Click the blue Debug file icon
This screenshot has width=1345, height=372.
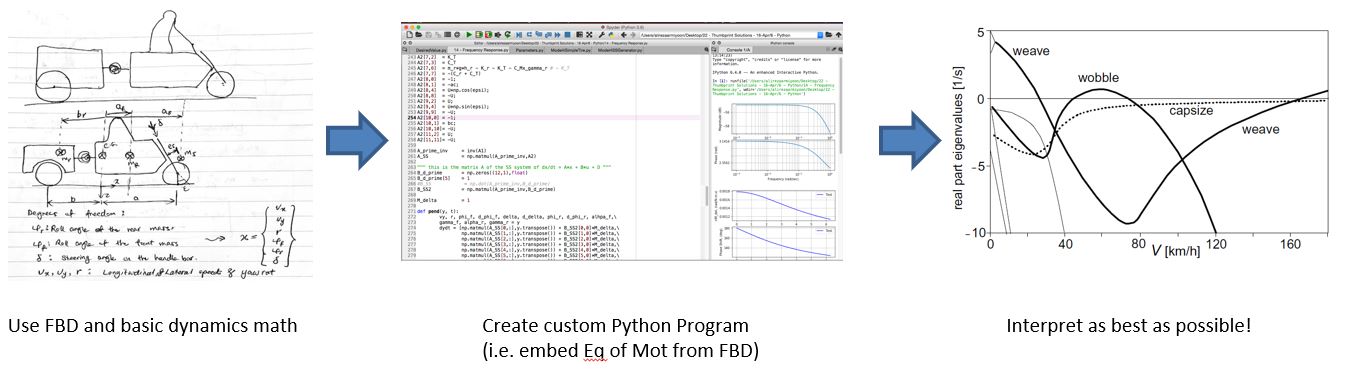[518, 35]
